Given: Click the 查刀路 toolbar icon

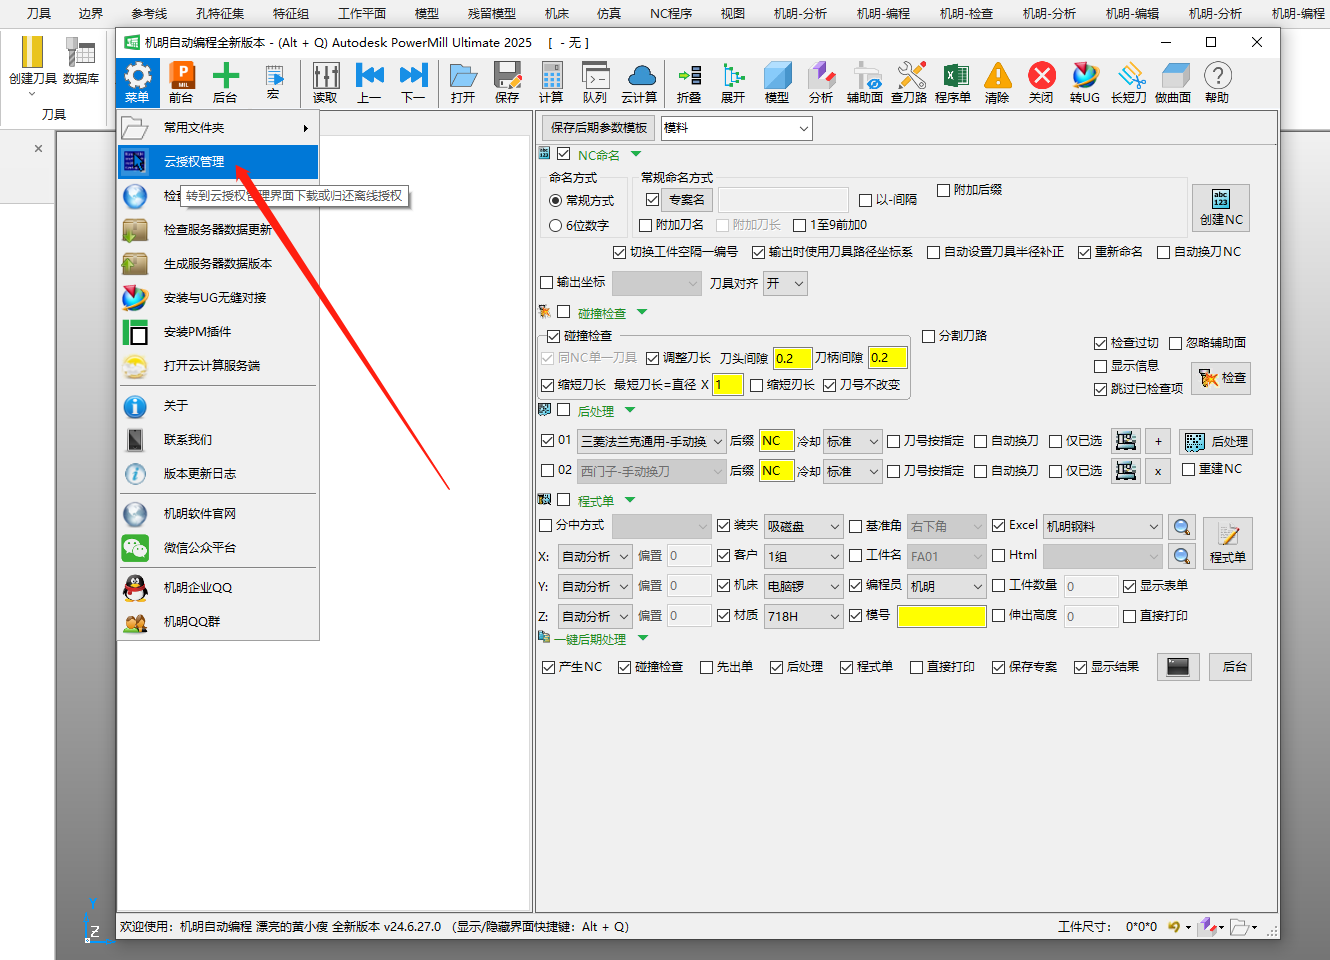Looking at the screenshot, I should (x=909, y=82).
